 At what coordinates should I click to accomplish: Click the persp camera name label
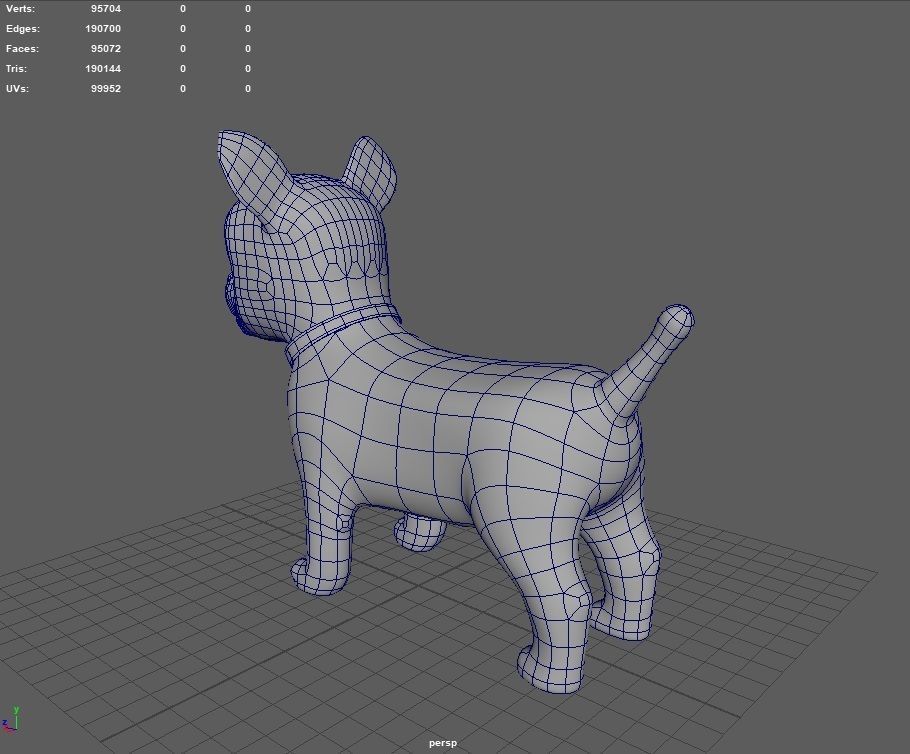pyautogui.click(x=443, y=743)
